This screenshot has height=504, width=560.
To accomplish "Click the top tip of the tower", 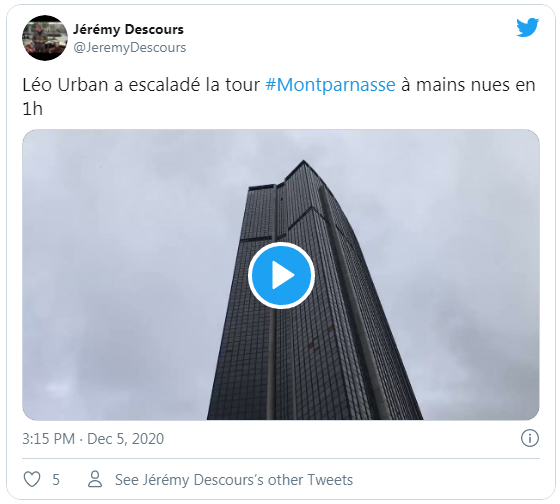I will (x=303, y=163).
